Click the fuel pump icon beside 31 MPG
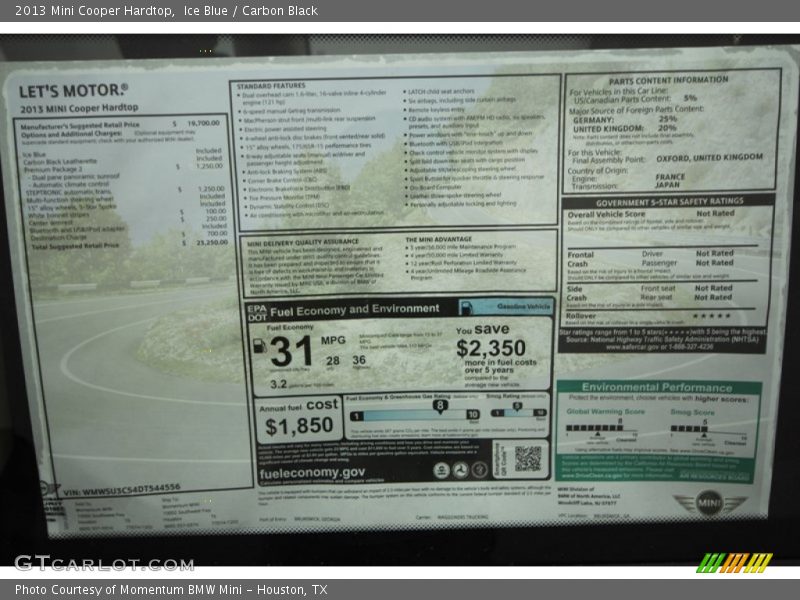The height and width of the screenshot is (600, 800). coord(260,346)
